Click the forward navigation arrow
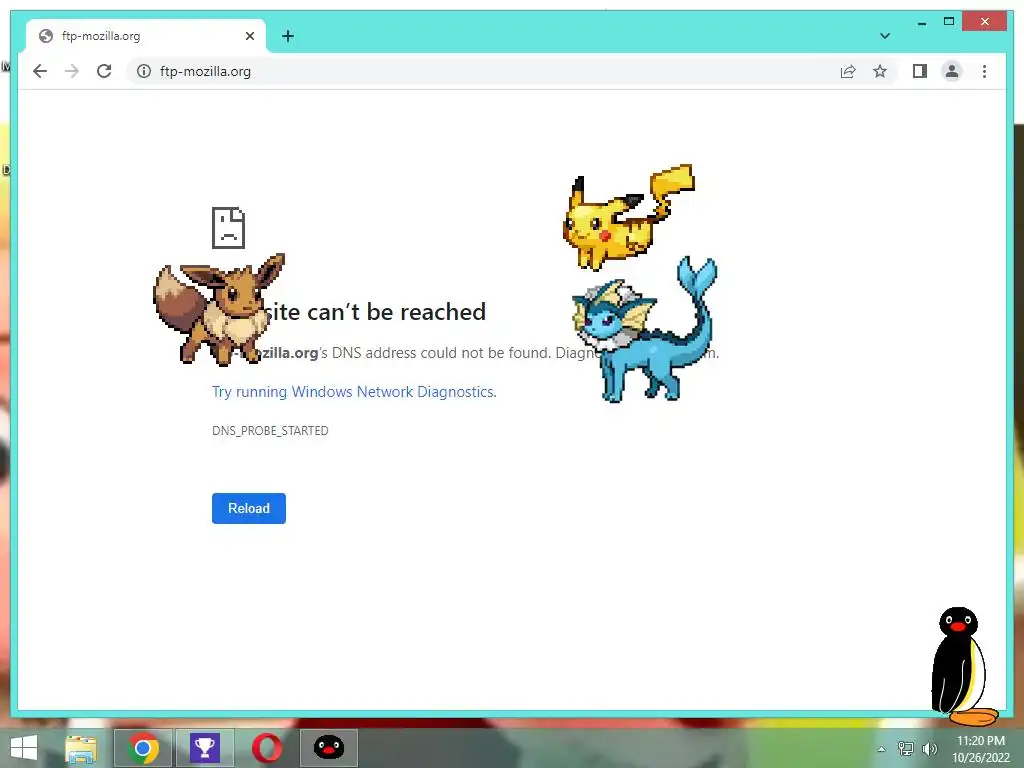This screenshot has width=1024, height=768. click(x=72, y=71)
